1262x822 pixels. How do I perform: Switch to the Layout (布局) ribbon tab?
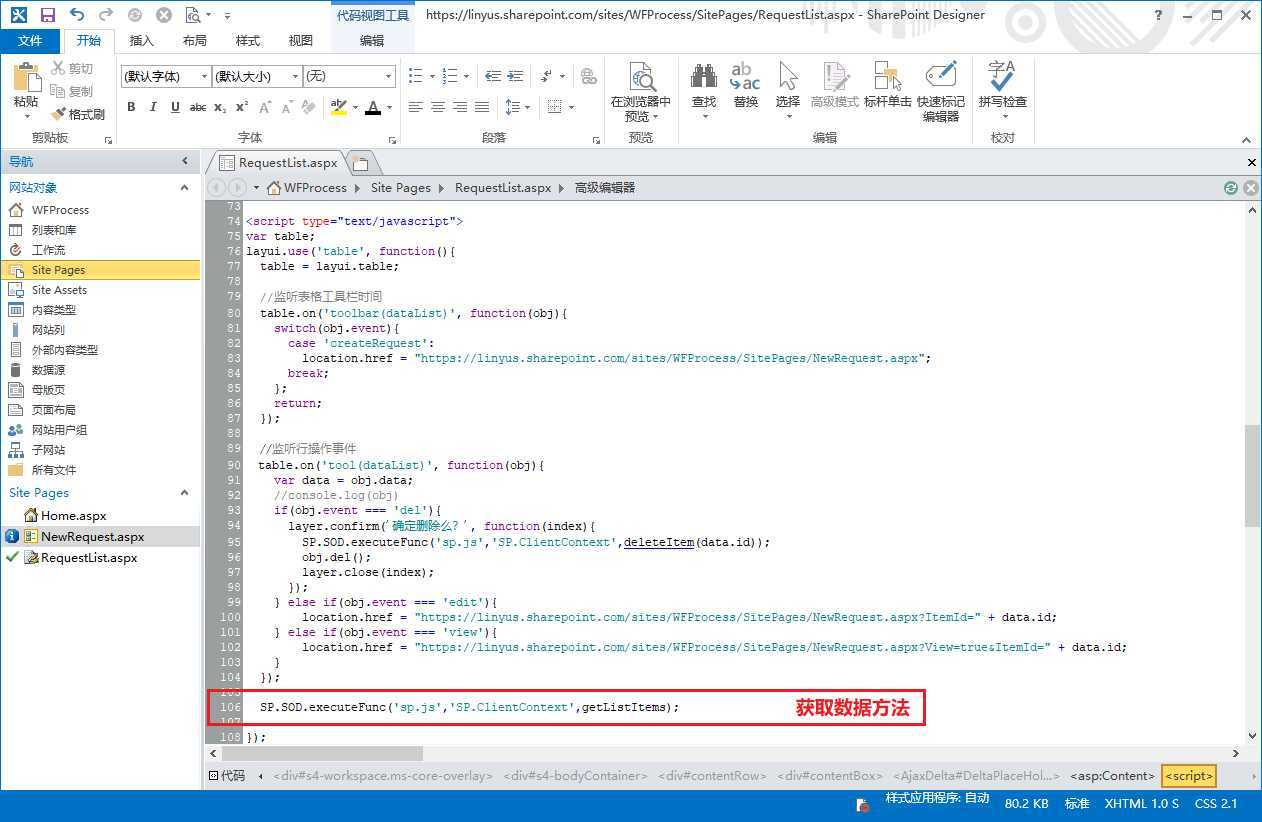point(195,41)
